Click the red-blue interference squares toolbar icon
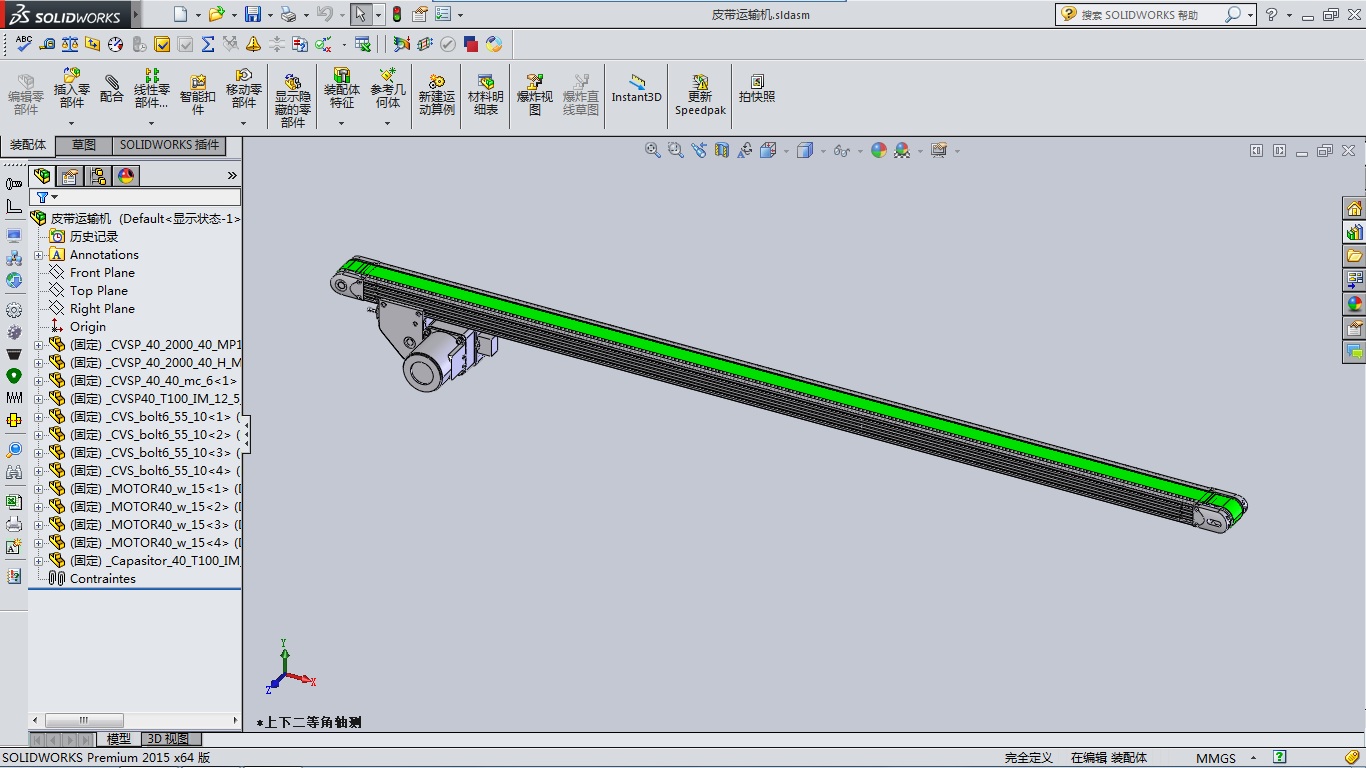1366x768 pixels. [x=471, y=44]
